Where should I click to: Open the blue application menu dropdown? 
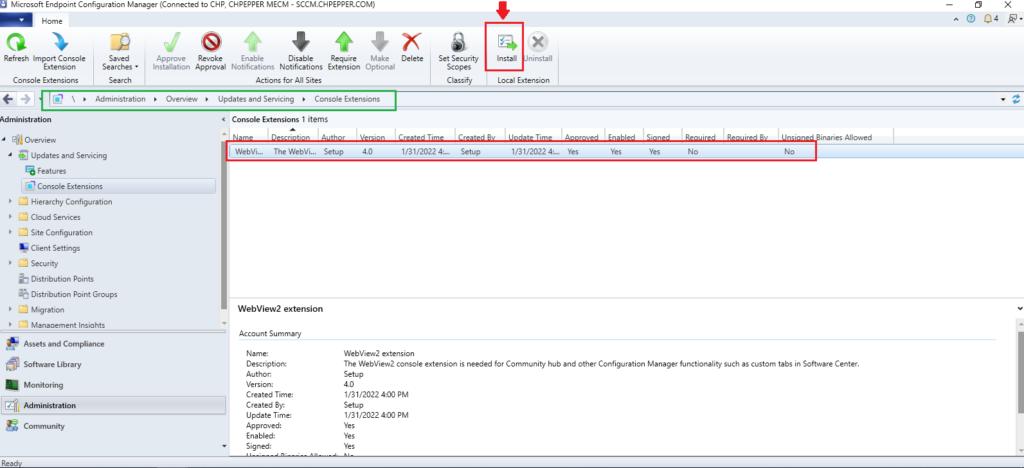pyautogui.click(x=16, y=20)
